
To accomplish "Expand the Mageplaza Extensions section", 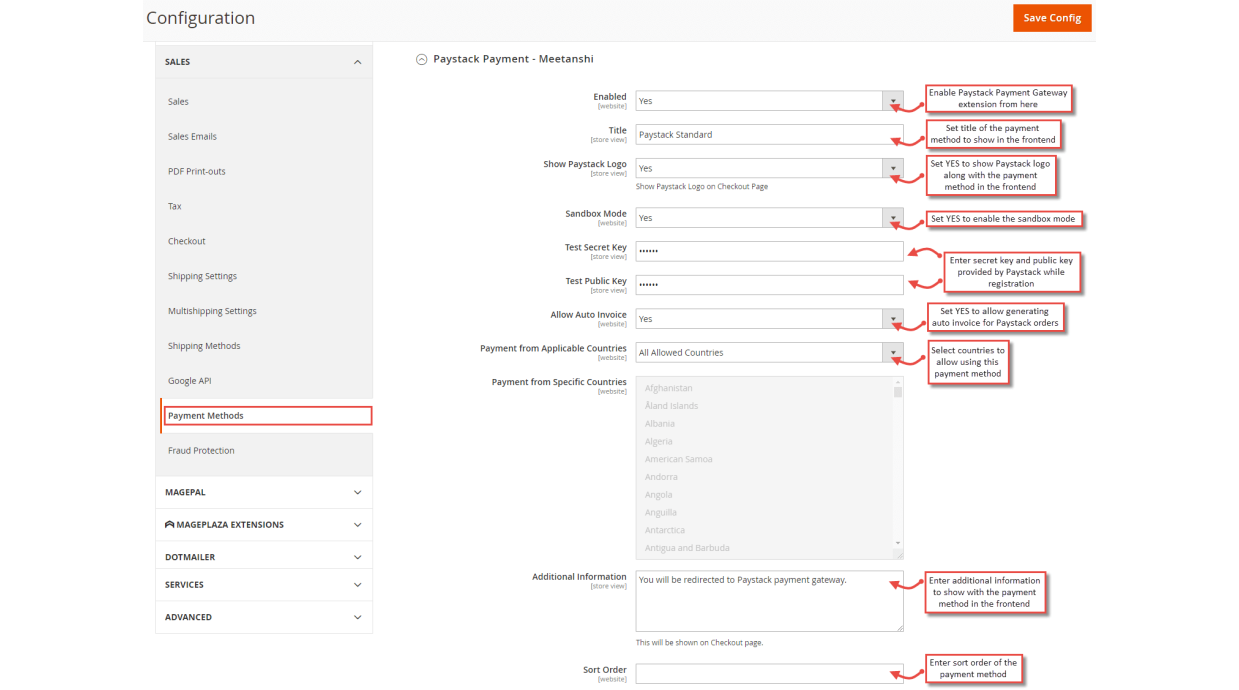I will [x=264, y=524].
